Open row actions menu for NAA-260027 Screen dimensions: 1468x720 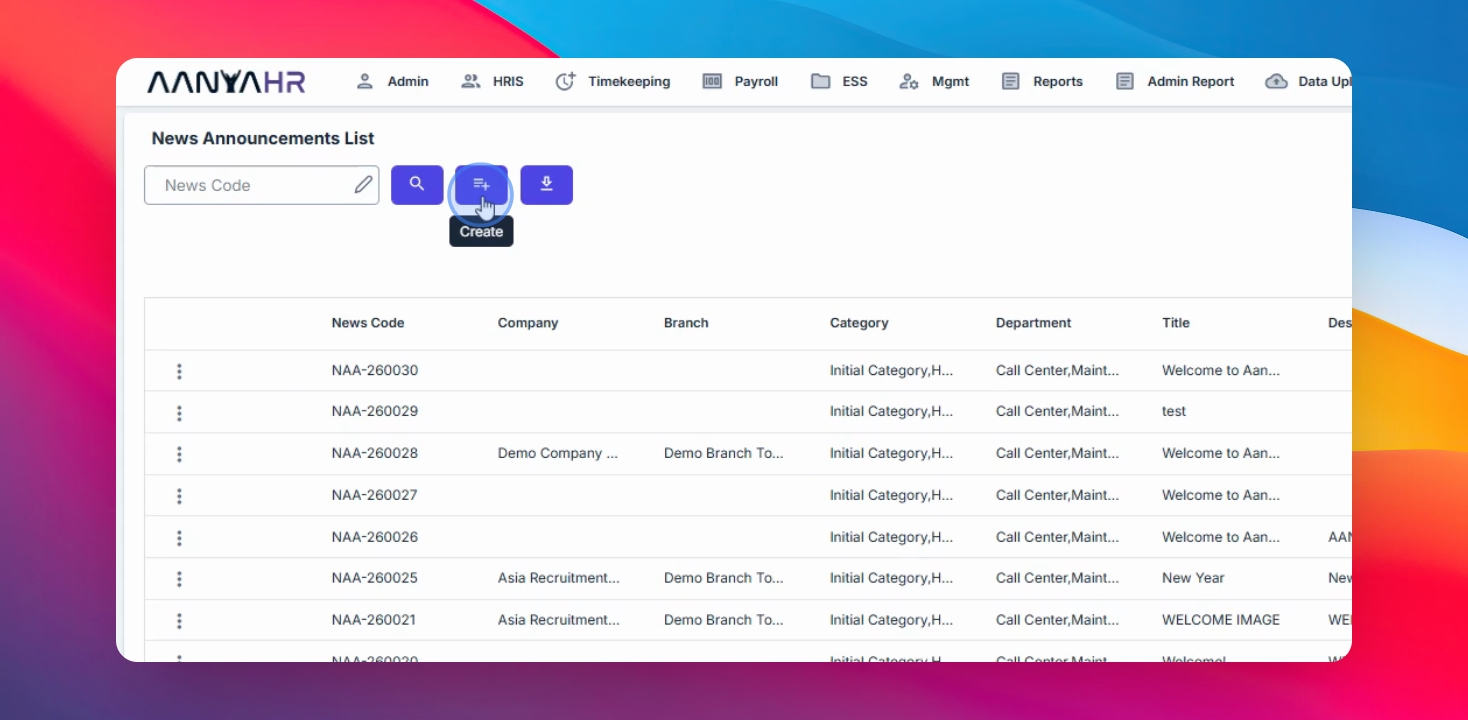coord(179,496)
